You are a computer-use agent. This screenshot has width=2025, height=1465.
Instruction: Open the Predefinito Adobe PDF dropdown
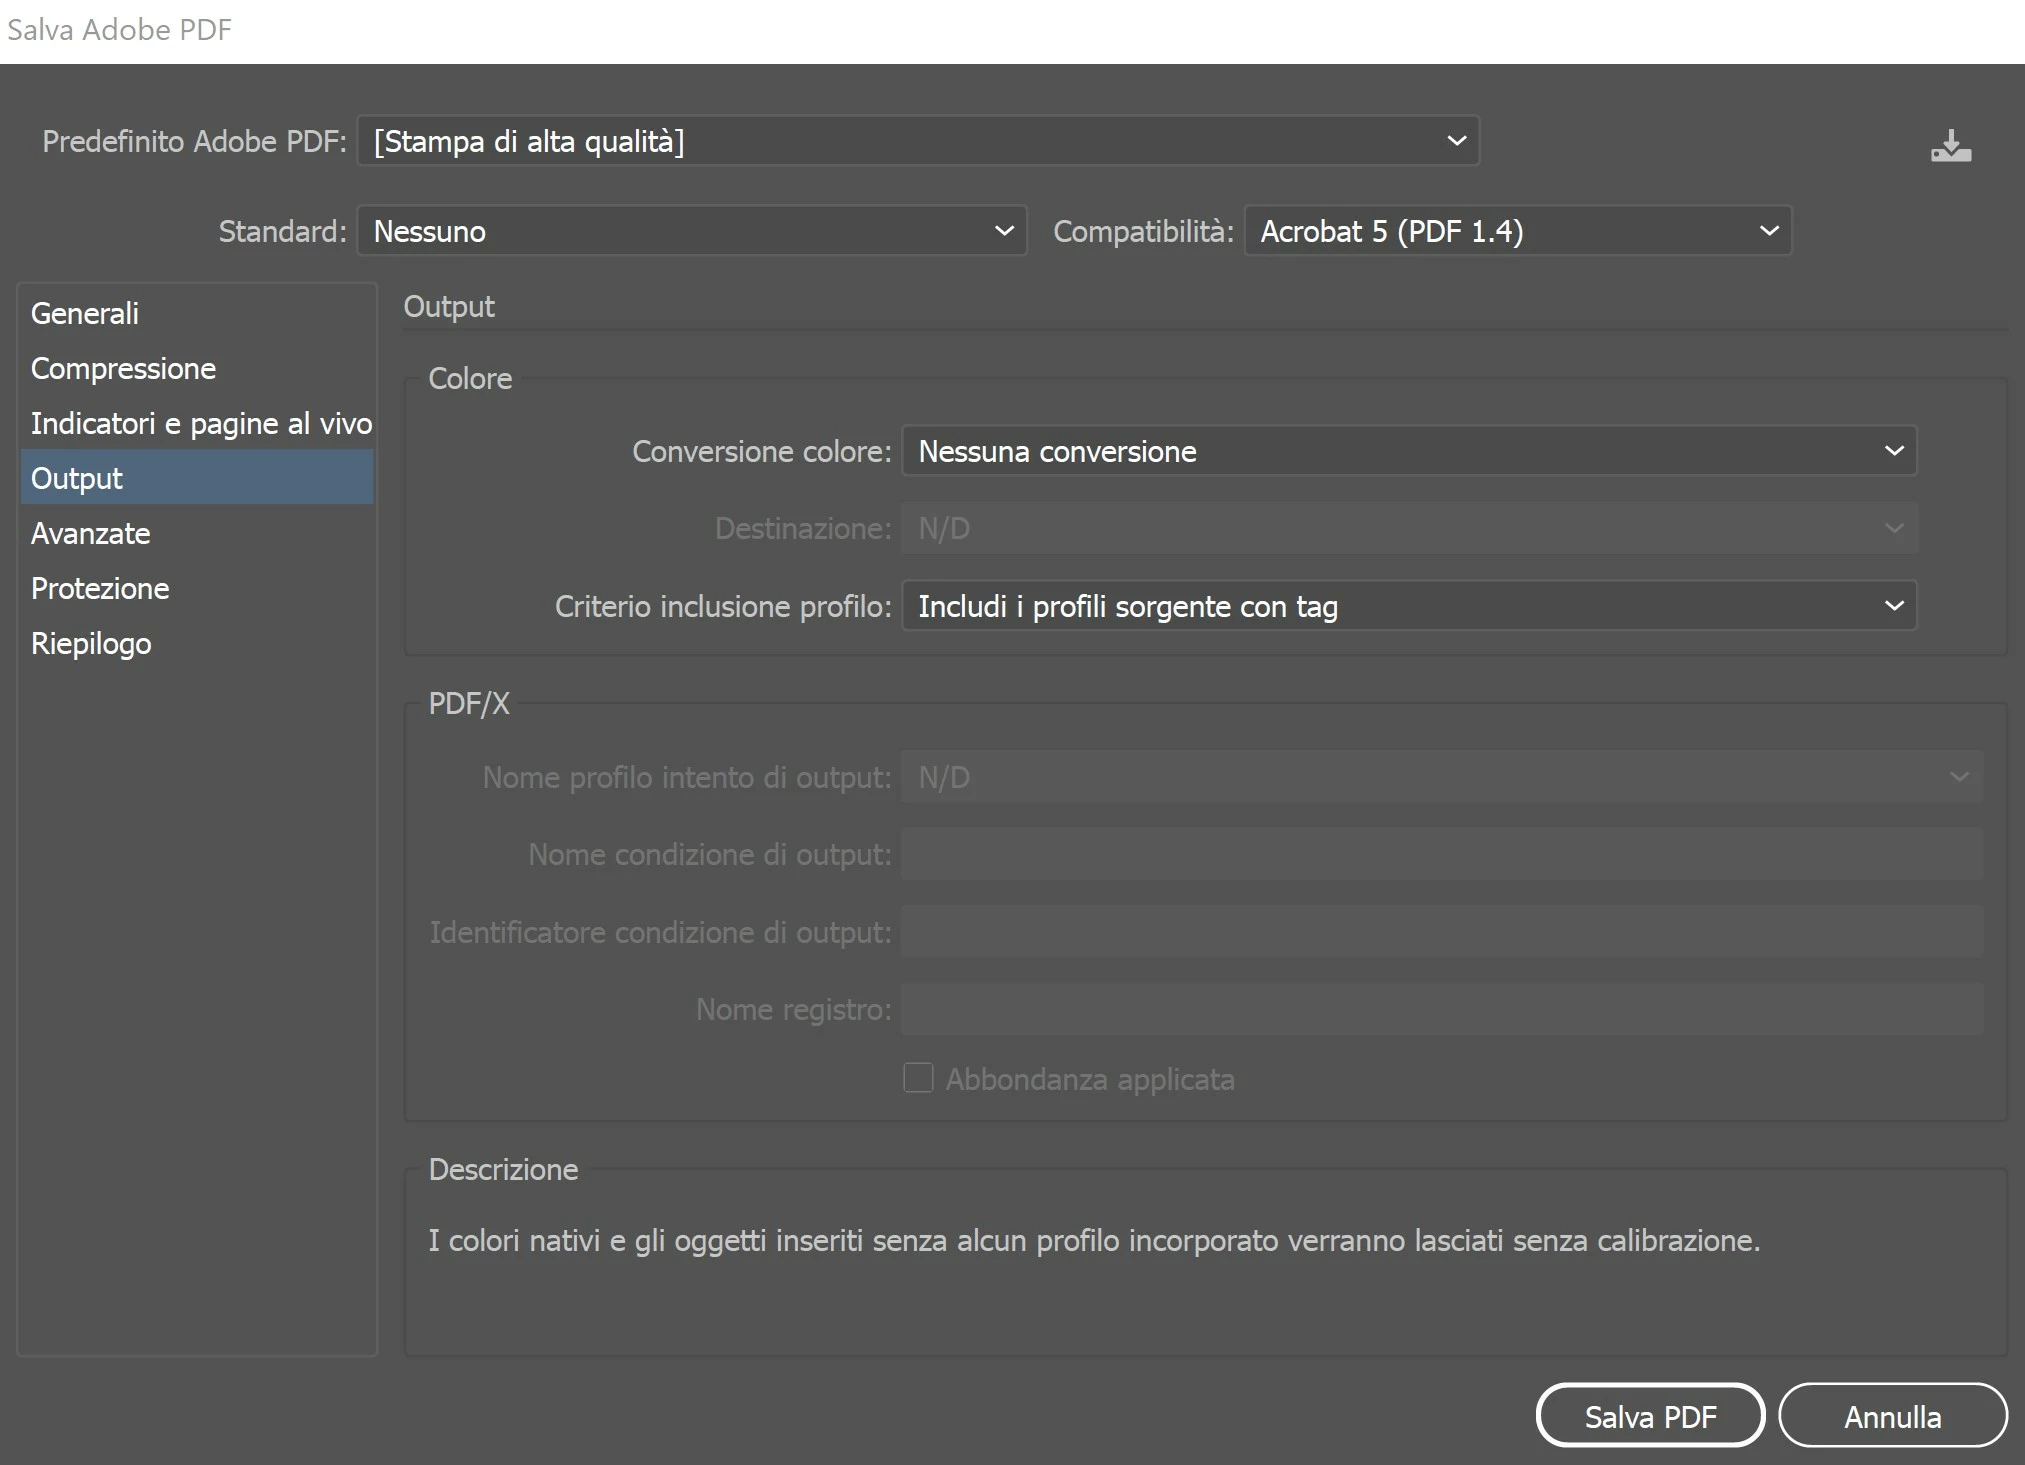917,141
